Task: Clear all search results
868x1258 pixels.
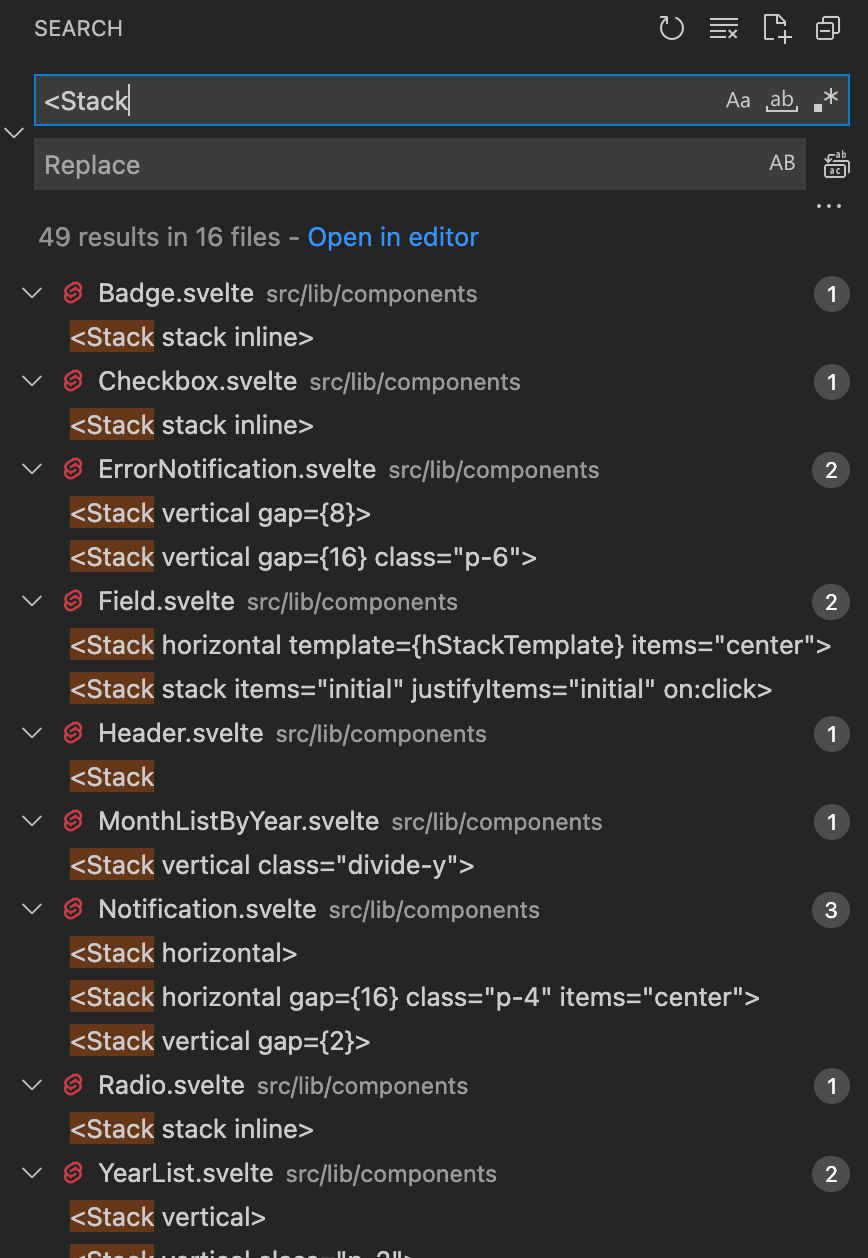Action: pyautogui.click(x=723, y=28)
